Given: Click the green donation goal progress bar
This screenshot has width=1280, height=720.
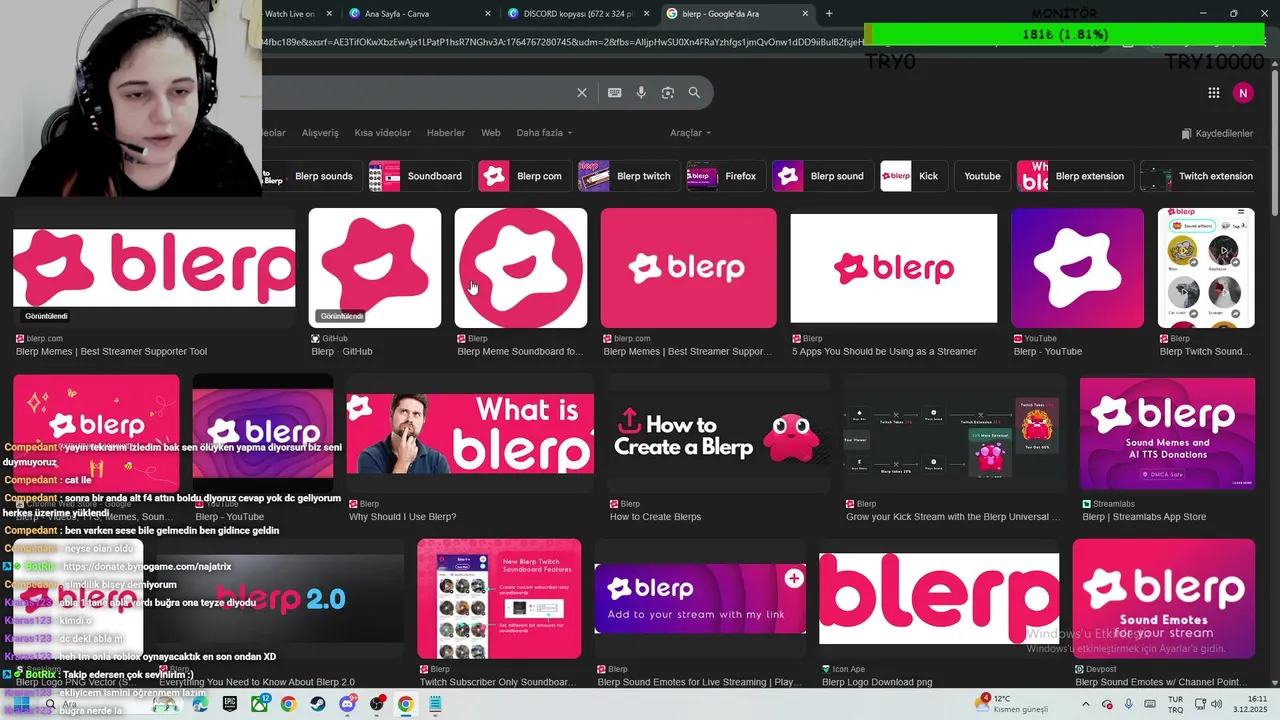Looking at the screenshot, I should tap(1065, 34).
